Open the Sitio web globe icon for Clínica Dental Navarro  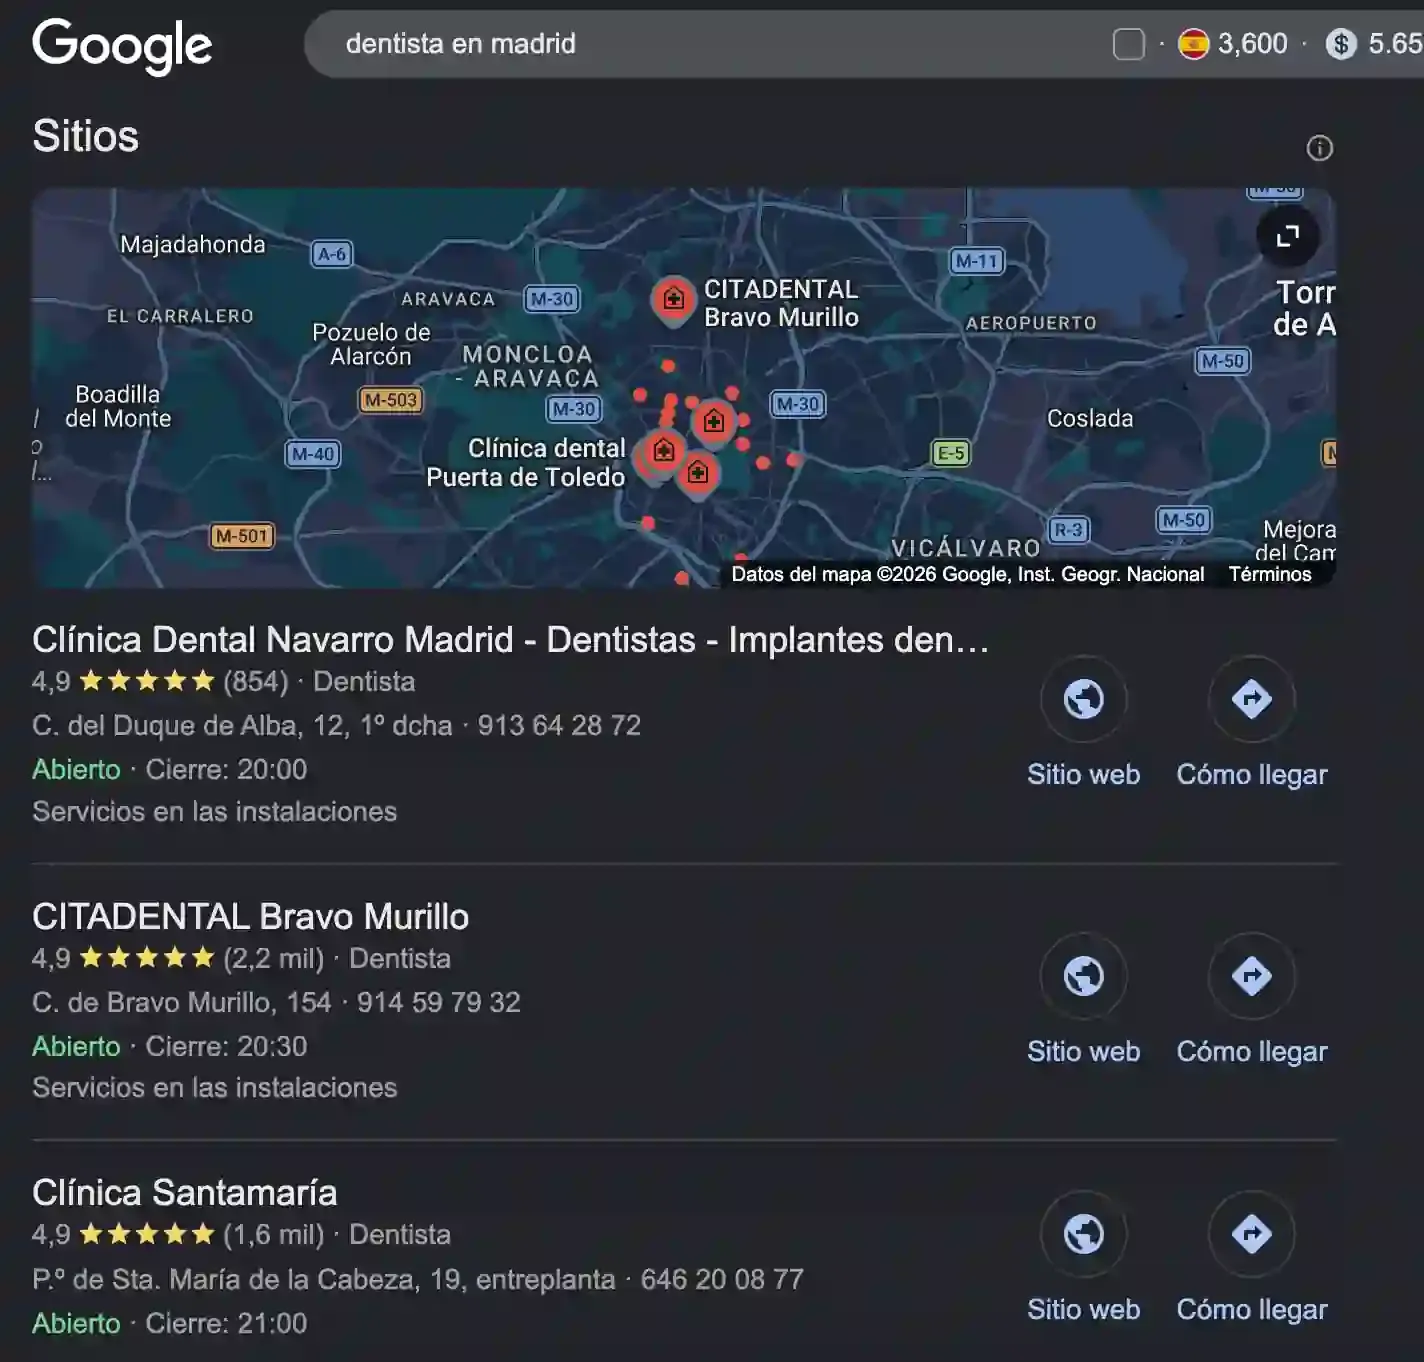coord(1084,700)
